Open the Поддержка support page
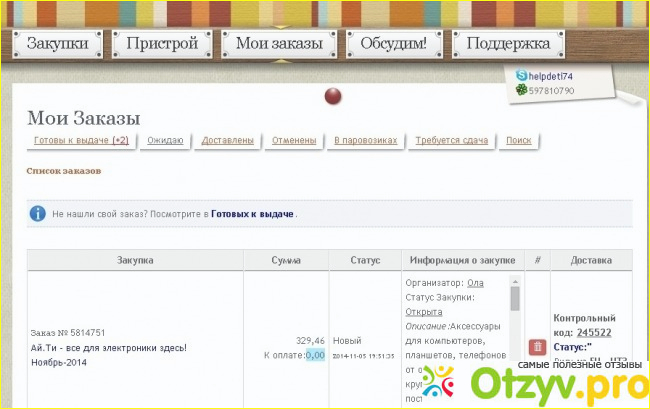The image size is (650, 409). pos(507,44)
